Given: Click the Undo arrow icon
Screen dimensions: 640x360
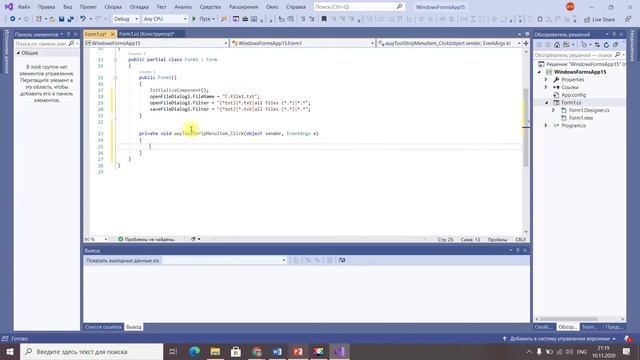Looking at the screenshot, I should click(x=83, y=19).
